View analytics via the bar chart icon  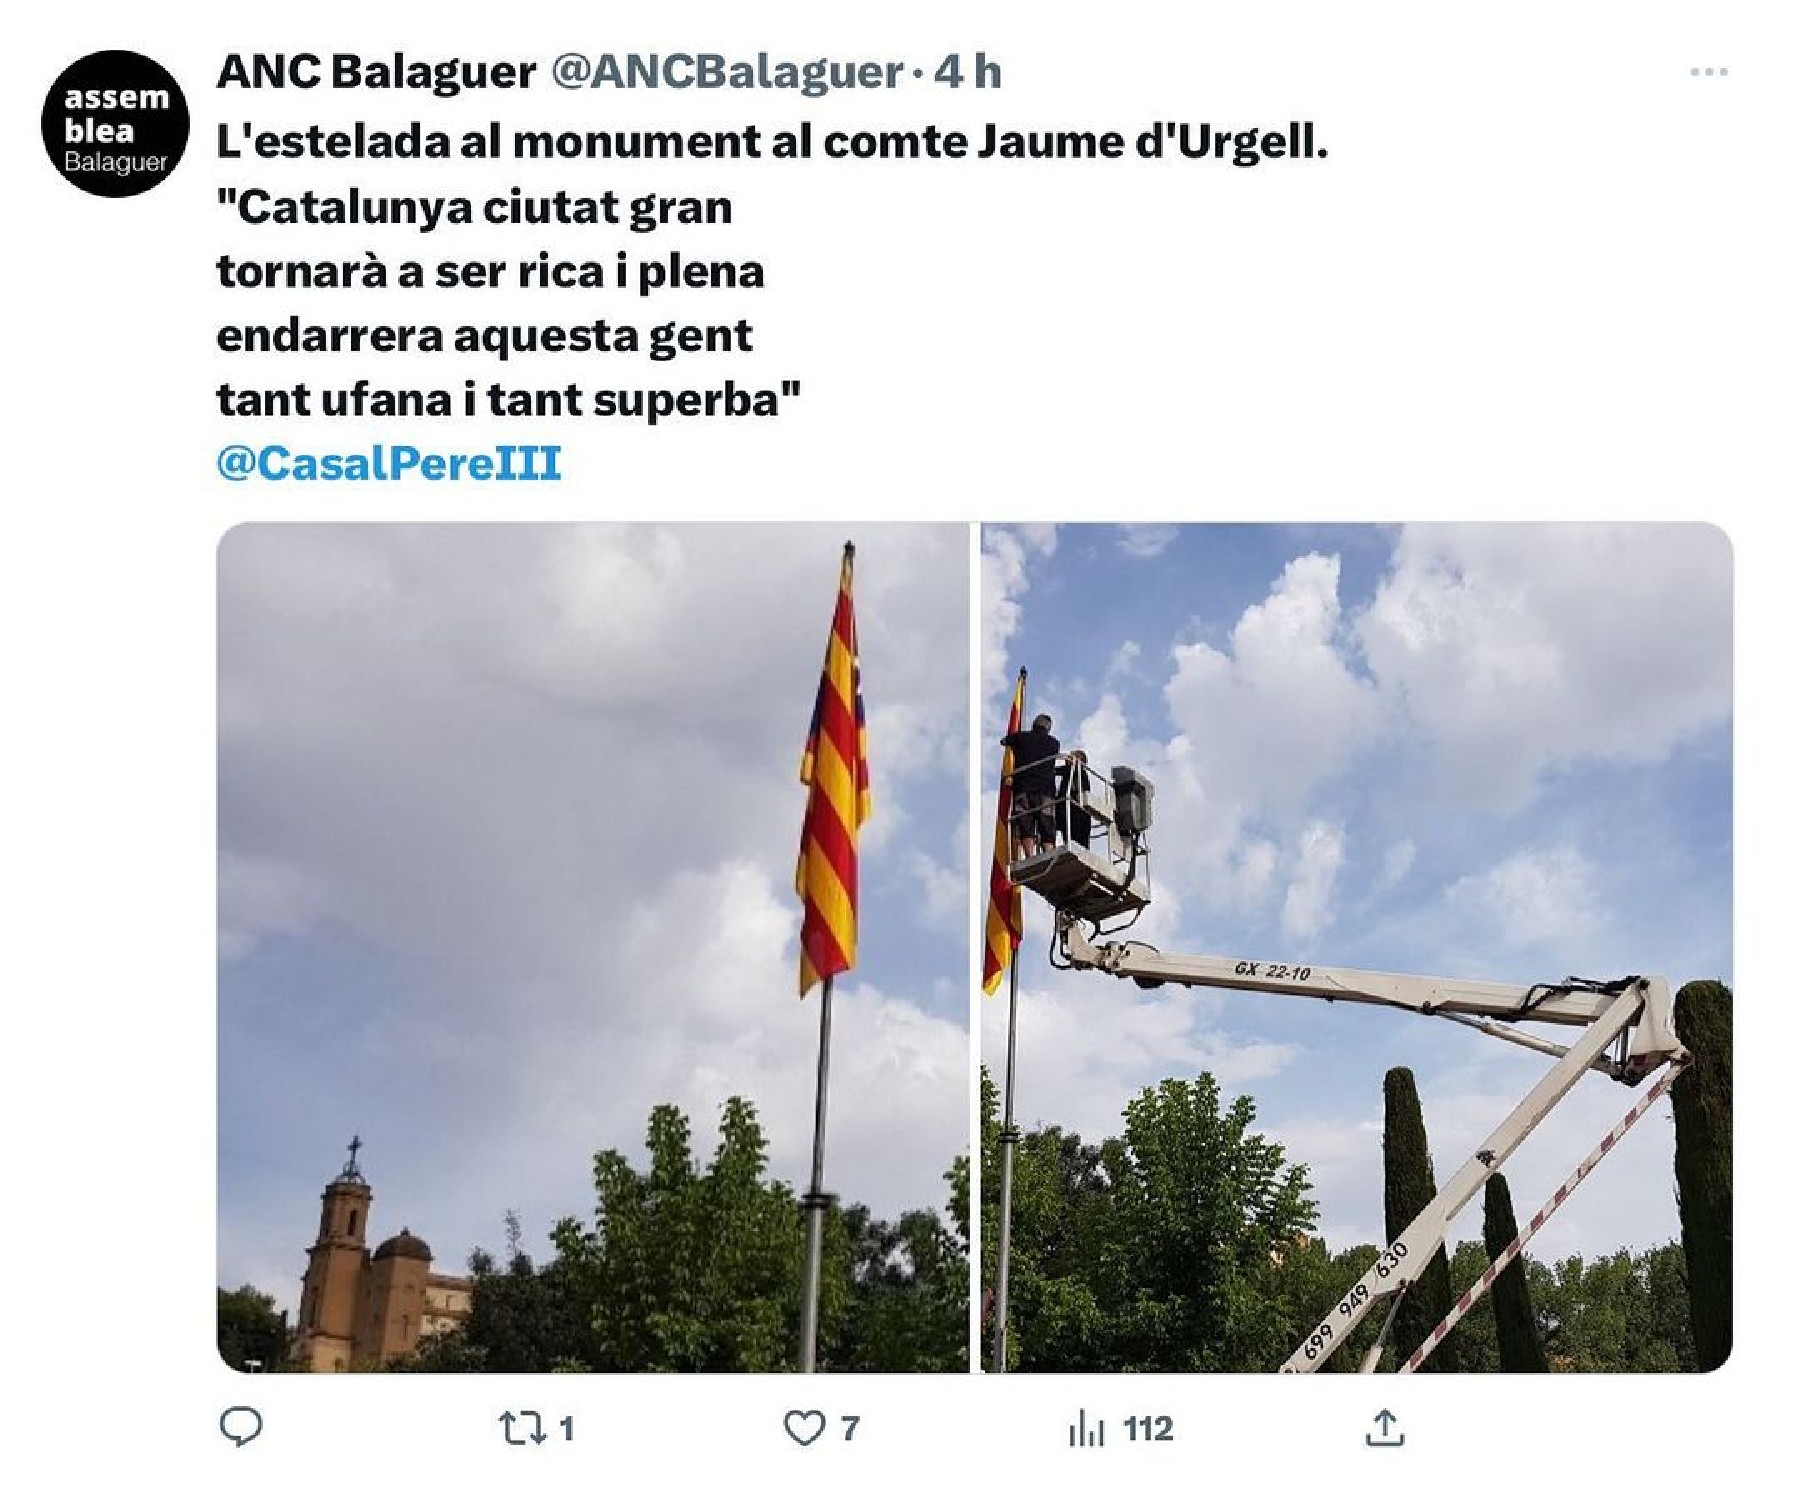tap(1085, 1430)
